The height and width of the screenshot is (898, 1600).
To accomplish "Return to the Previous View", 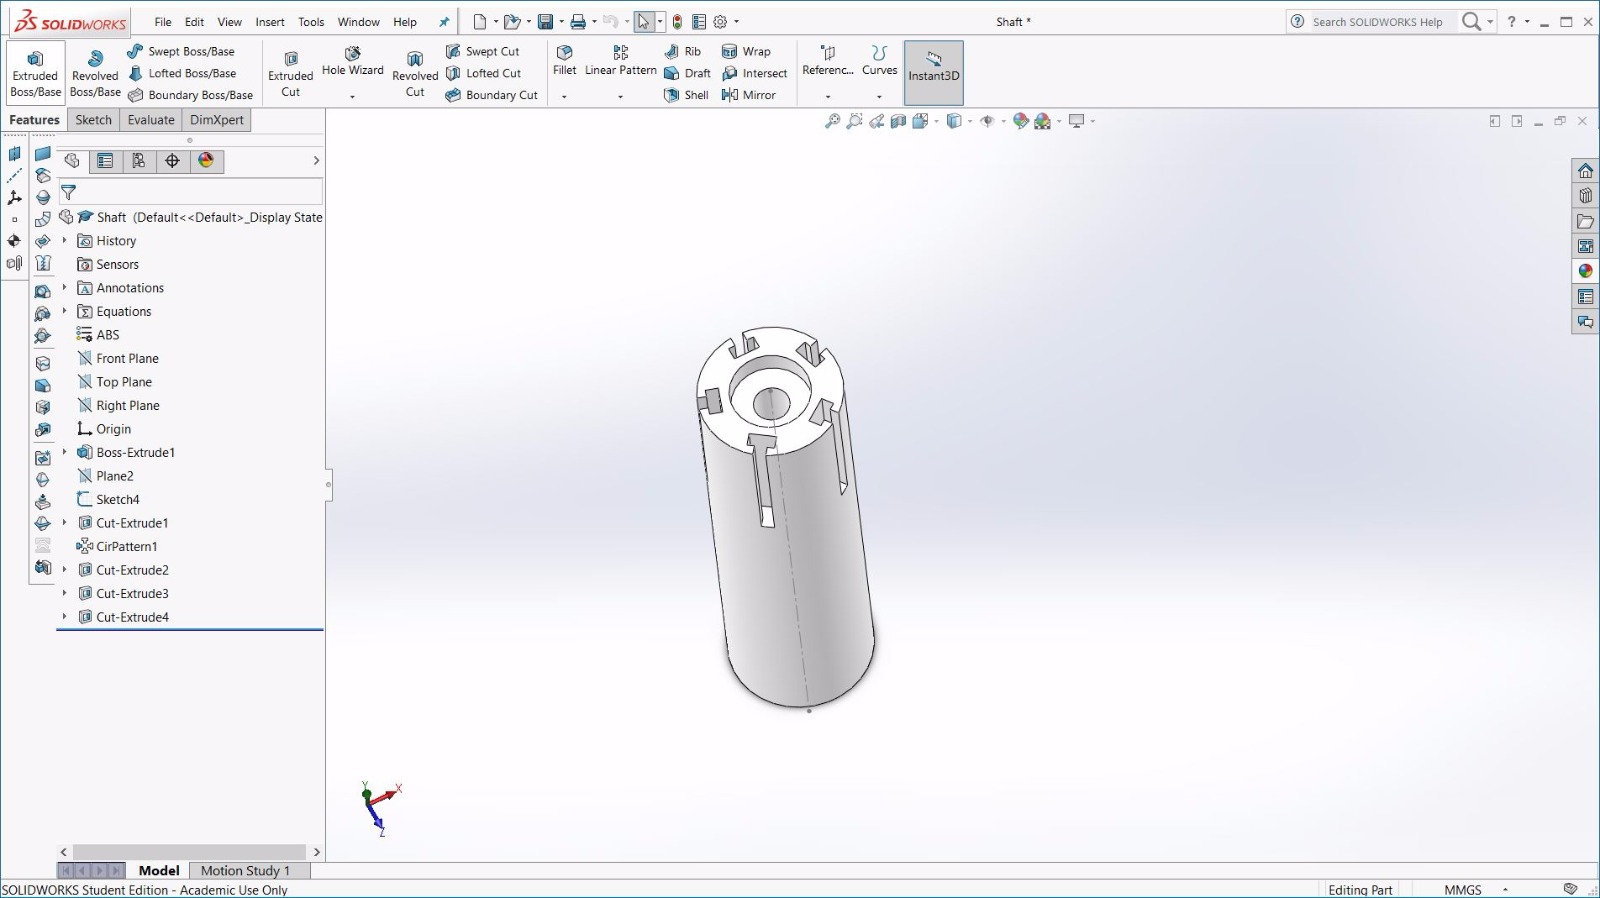I will coord(876,121).
